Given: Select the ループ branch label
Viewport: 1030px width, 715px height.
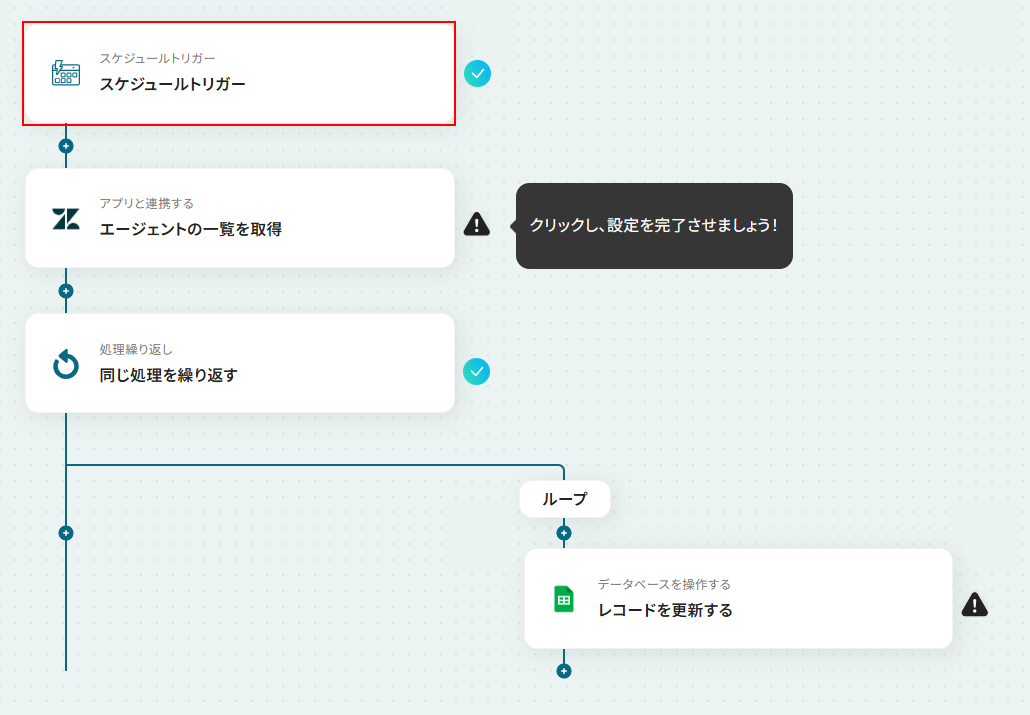Looking at the screenshot, I should pyautogui.click(x=565, y=499).
